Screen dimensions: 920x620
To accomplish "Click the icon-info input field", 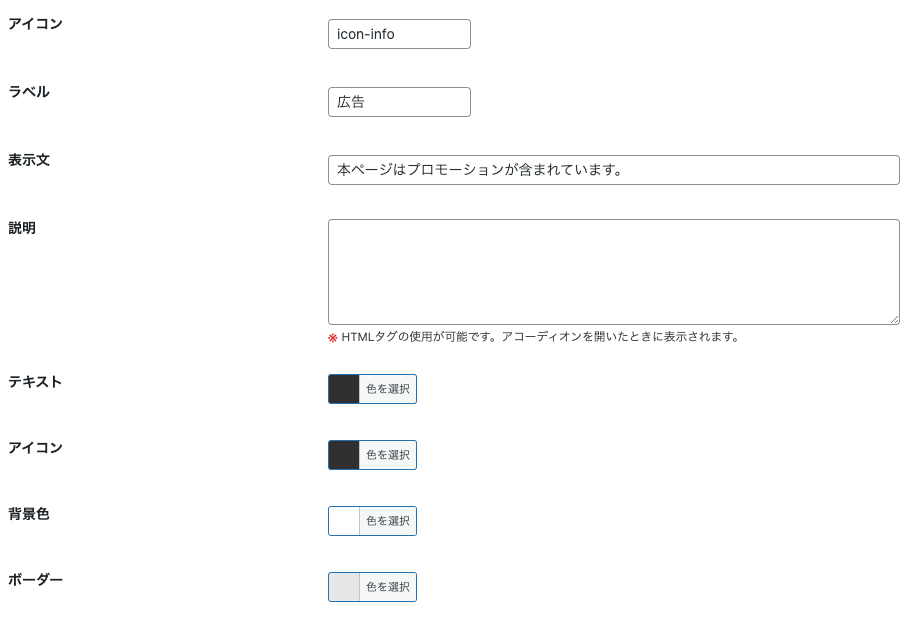I will (399, 34).
